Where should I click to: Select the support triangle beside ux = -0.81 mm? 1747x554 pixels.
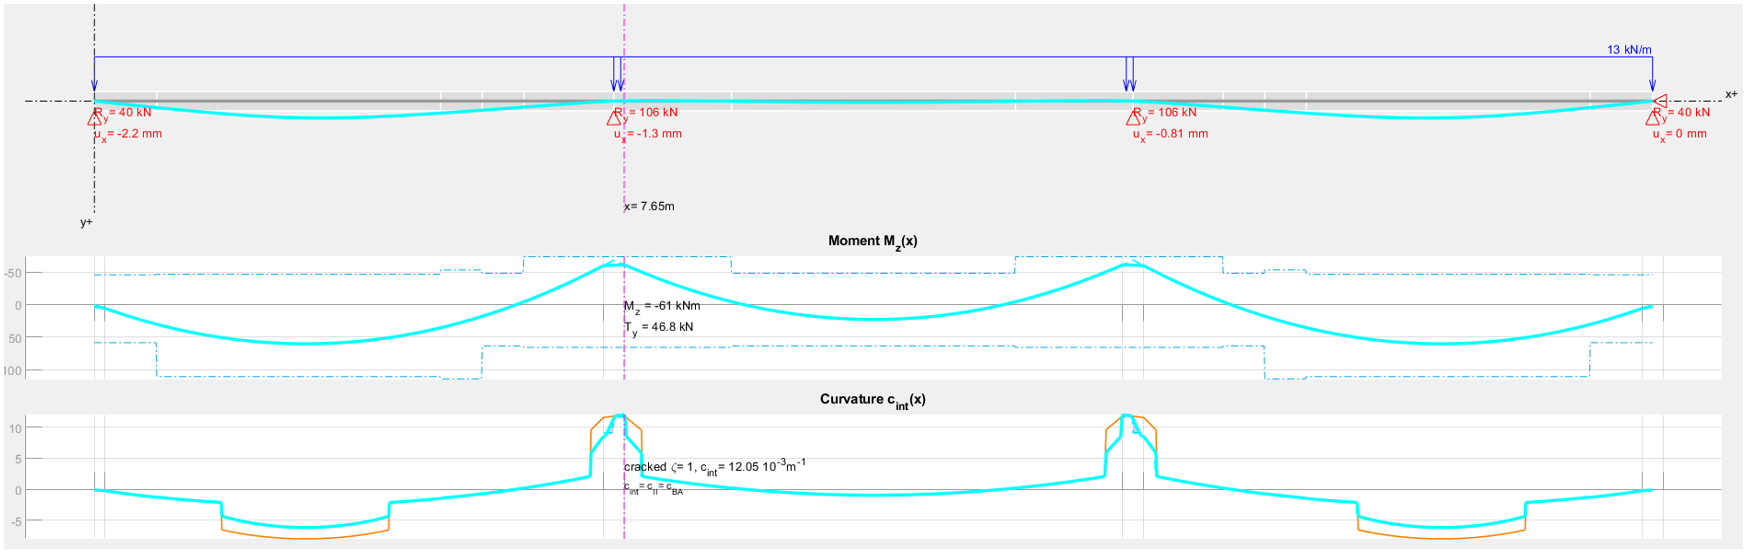(1134, 119)
